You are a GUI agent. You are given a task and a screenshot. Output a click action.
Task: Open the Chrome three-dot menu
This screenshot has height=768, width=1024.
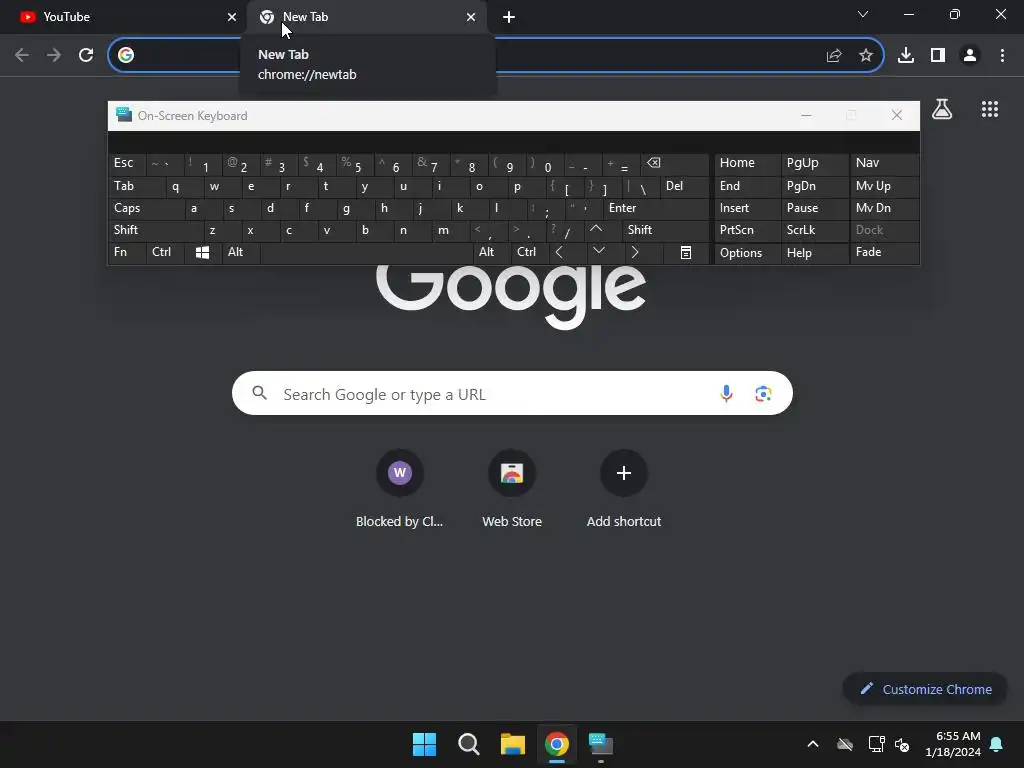point(1002,56)
